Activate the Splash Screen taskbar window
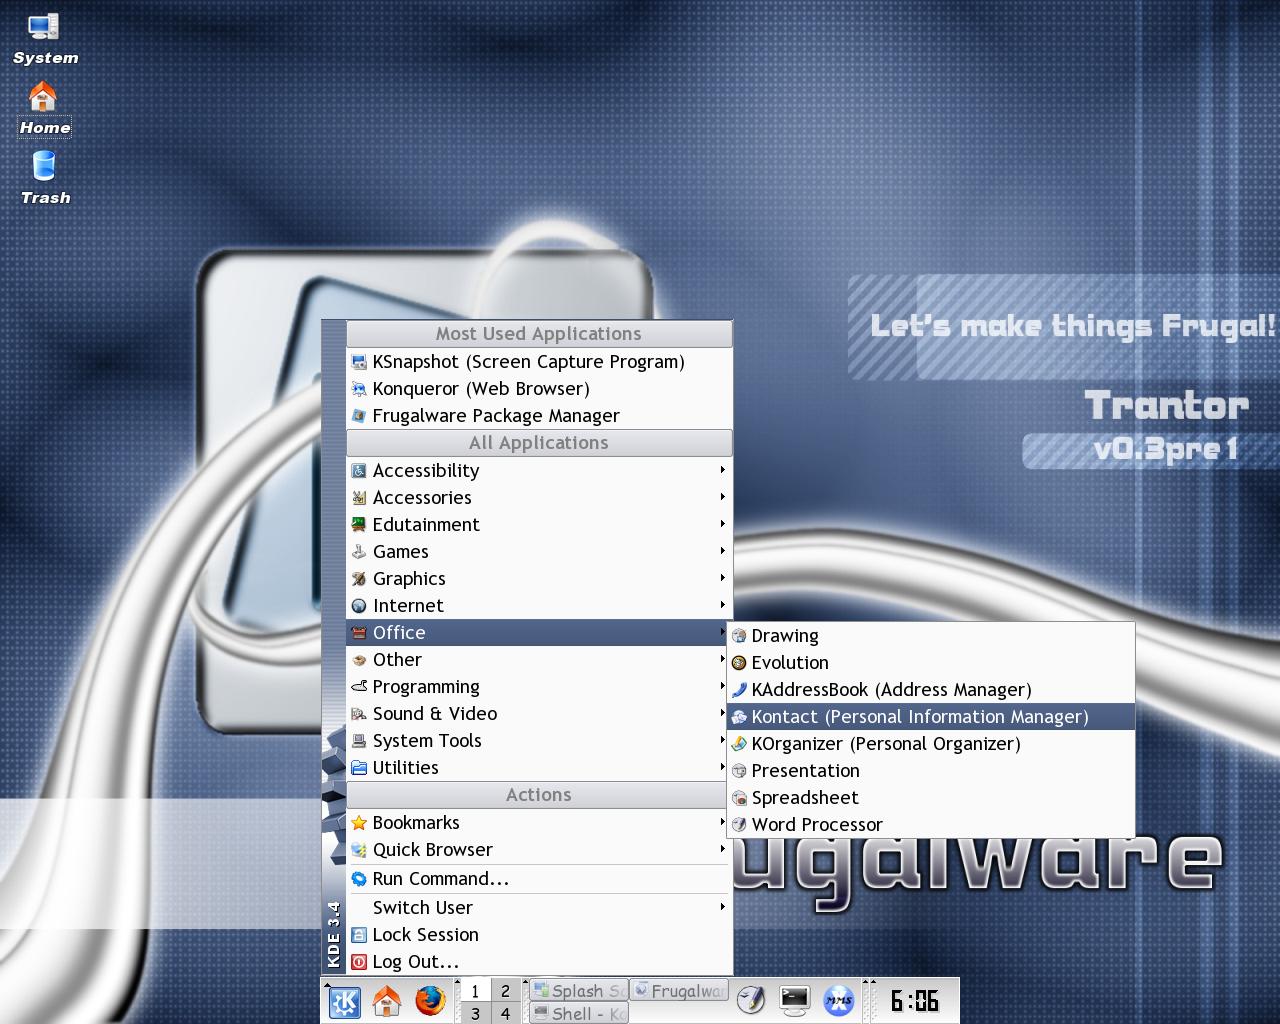 579,991
